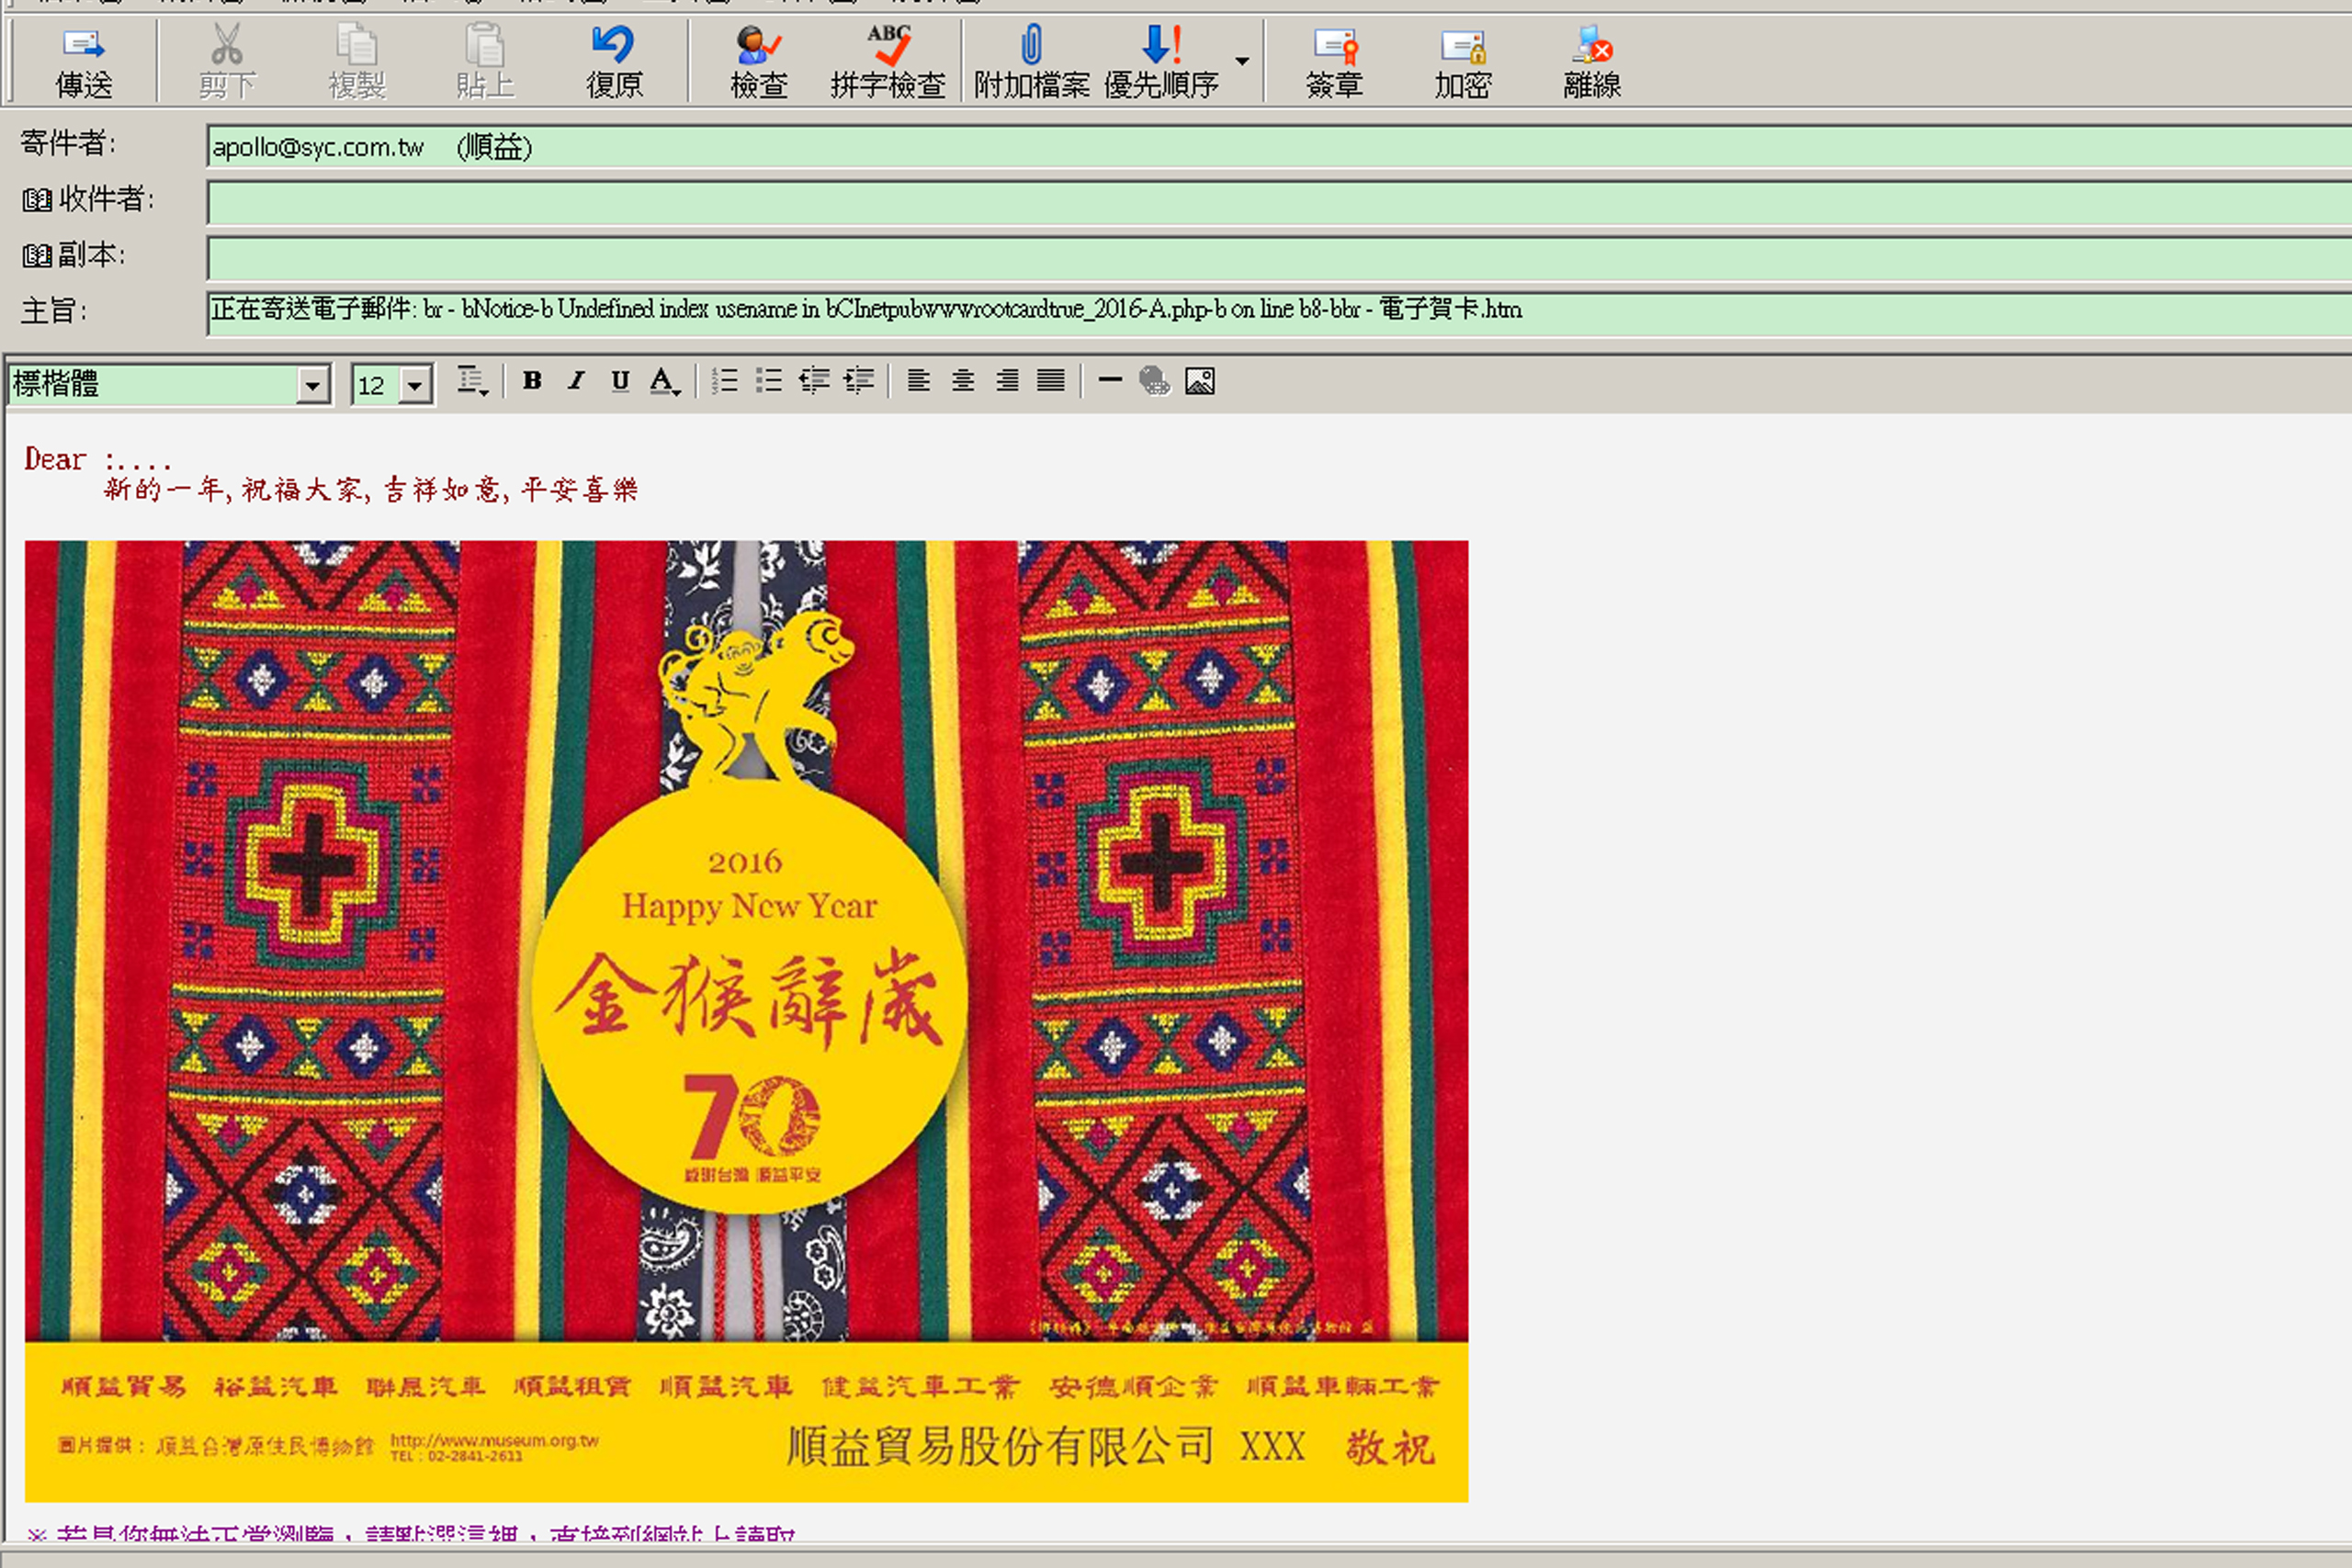The image size is (2352, 1568).
Task: Apply bulleted list formatting
Action: coord(769,381)
